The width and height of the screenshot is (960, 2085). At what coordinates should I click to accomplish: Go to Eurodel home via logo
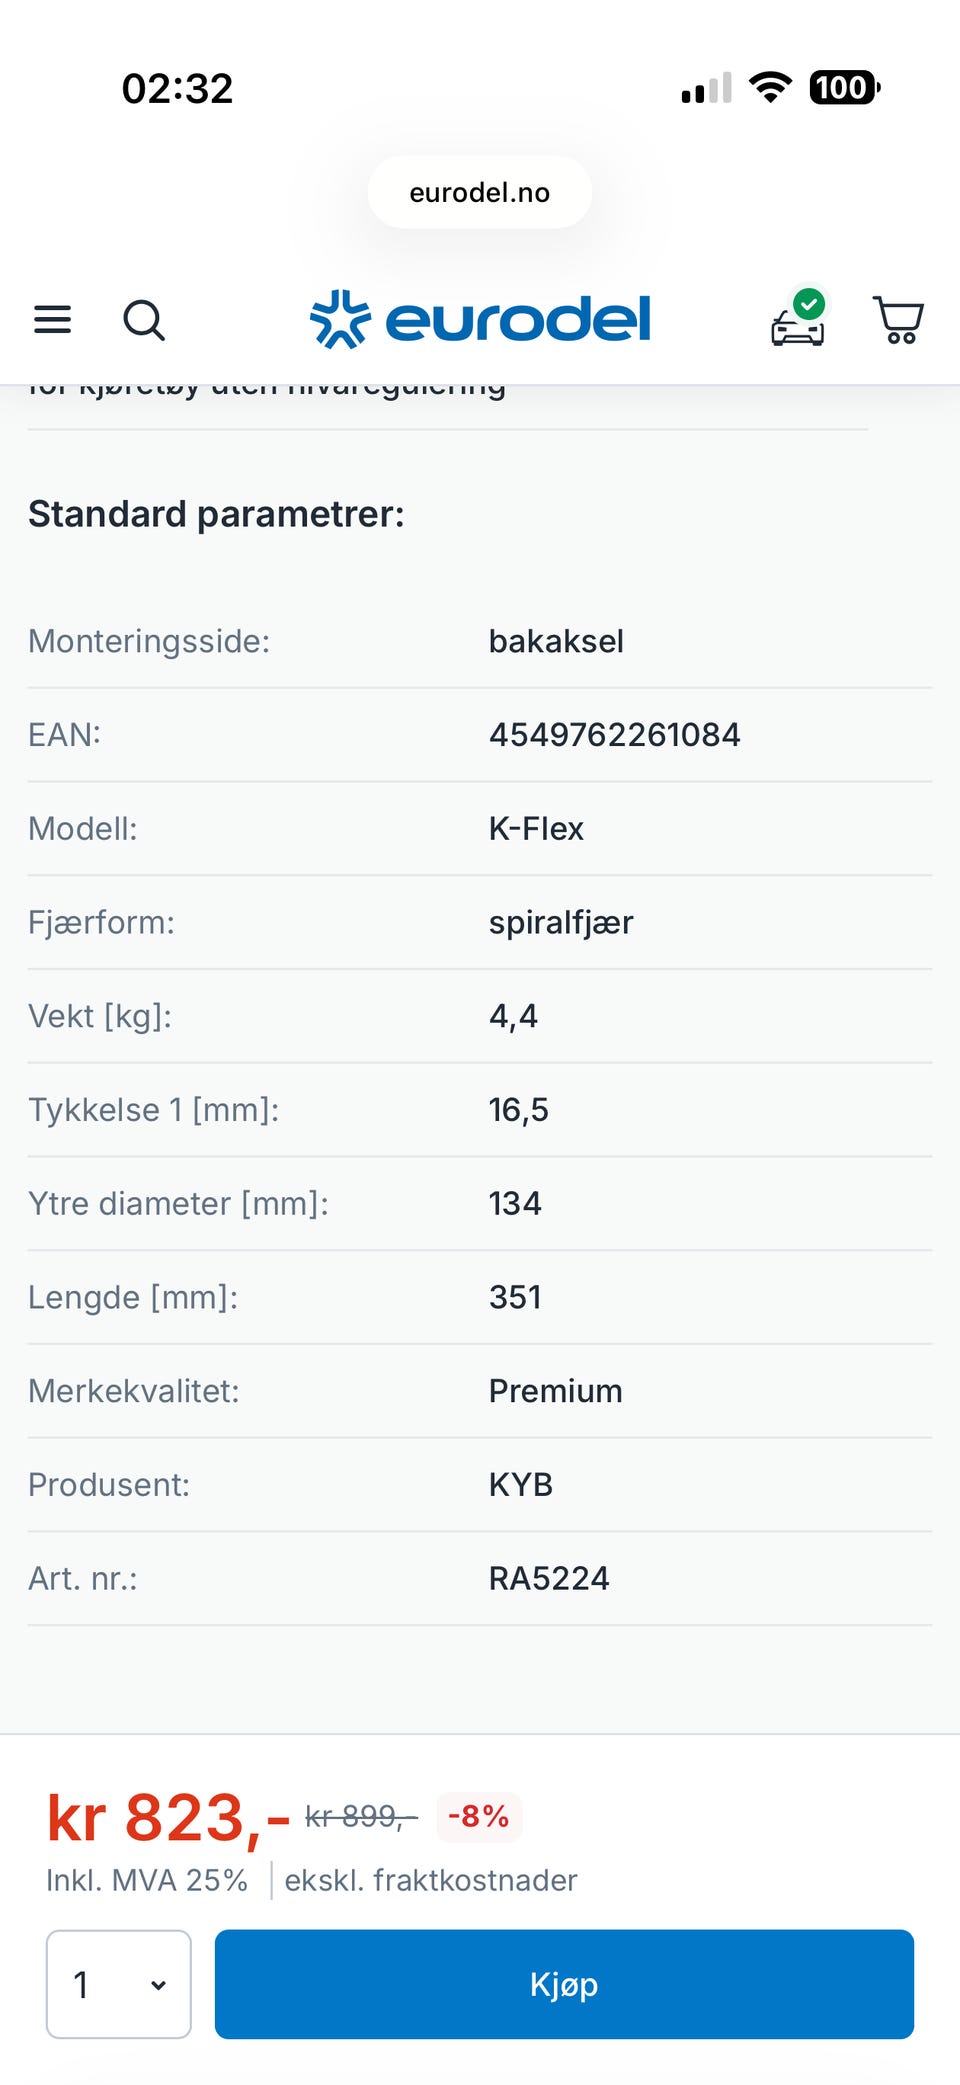point(480,320)
